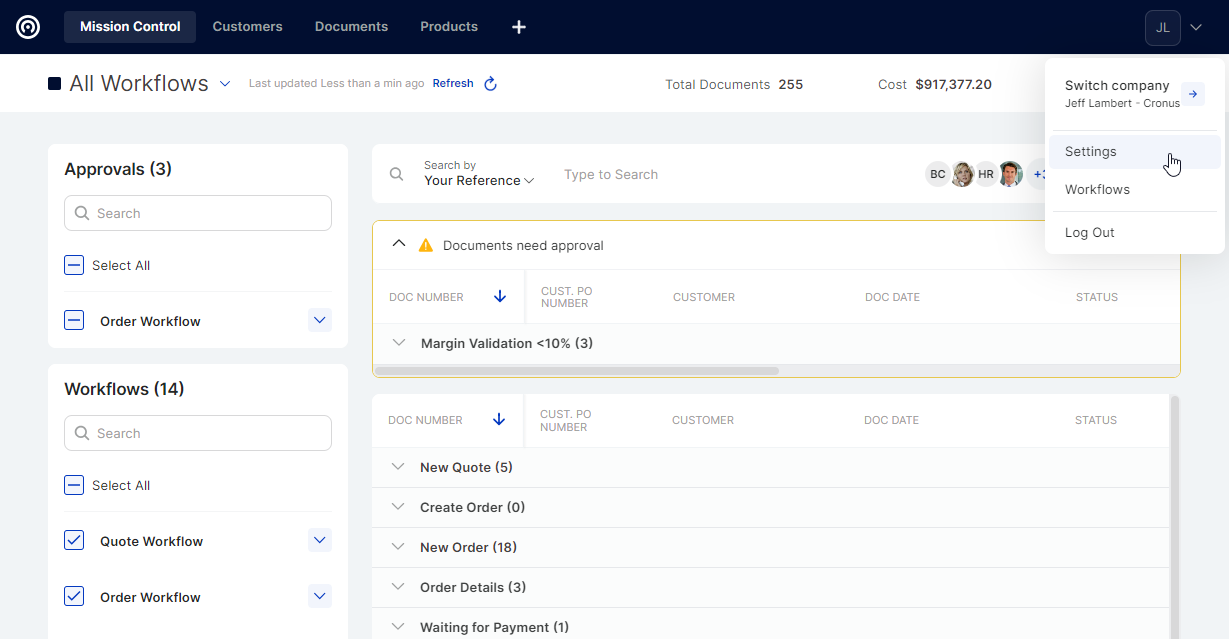Choose Log Out in the user menu
Viewport: 1229px width, 639px height.
pos(1089,232)
